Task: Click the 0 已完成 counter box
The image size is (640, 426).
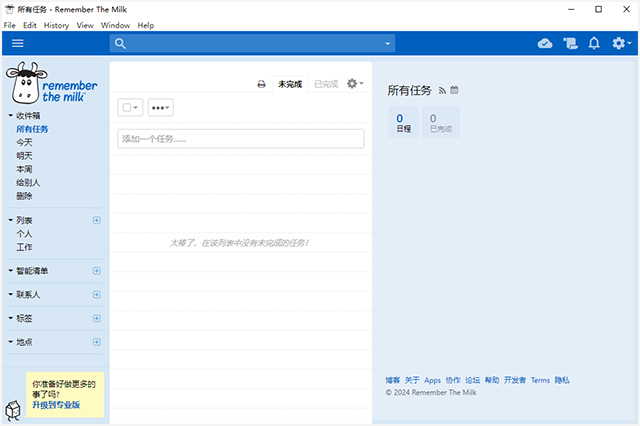Action: point(441,122)
